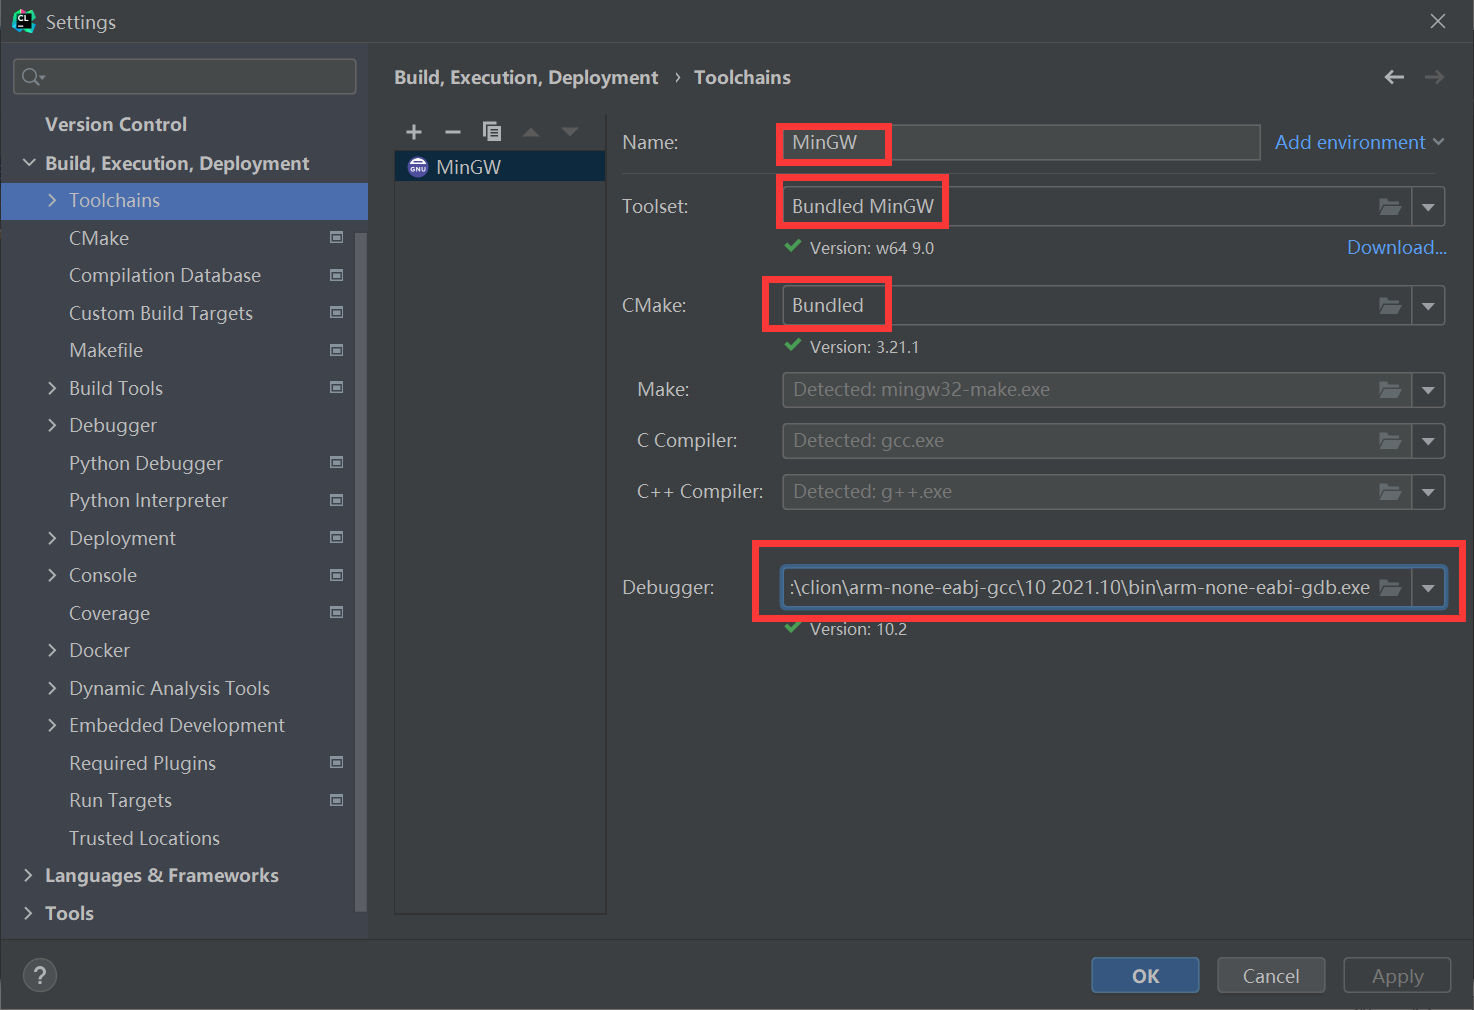The width and height of the screenshot is (1474, 1010).
Task: Open the Add environment dropdown
Action: click(1360, 142)
